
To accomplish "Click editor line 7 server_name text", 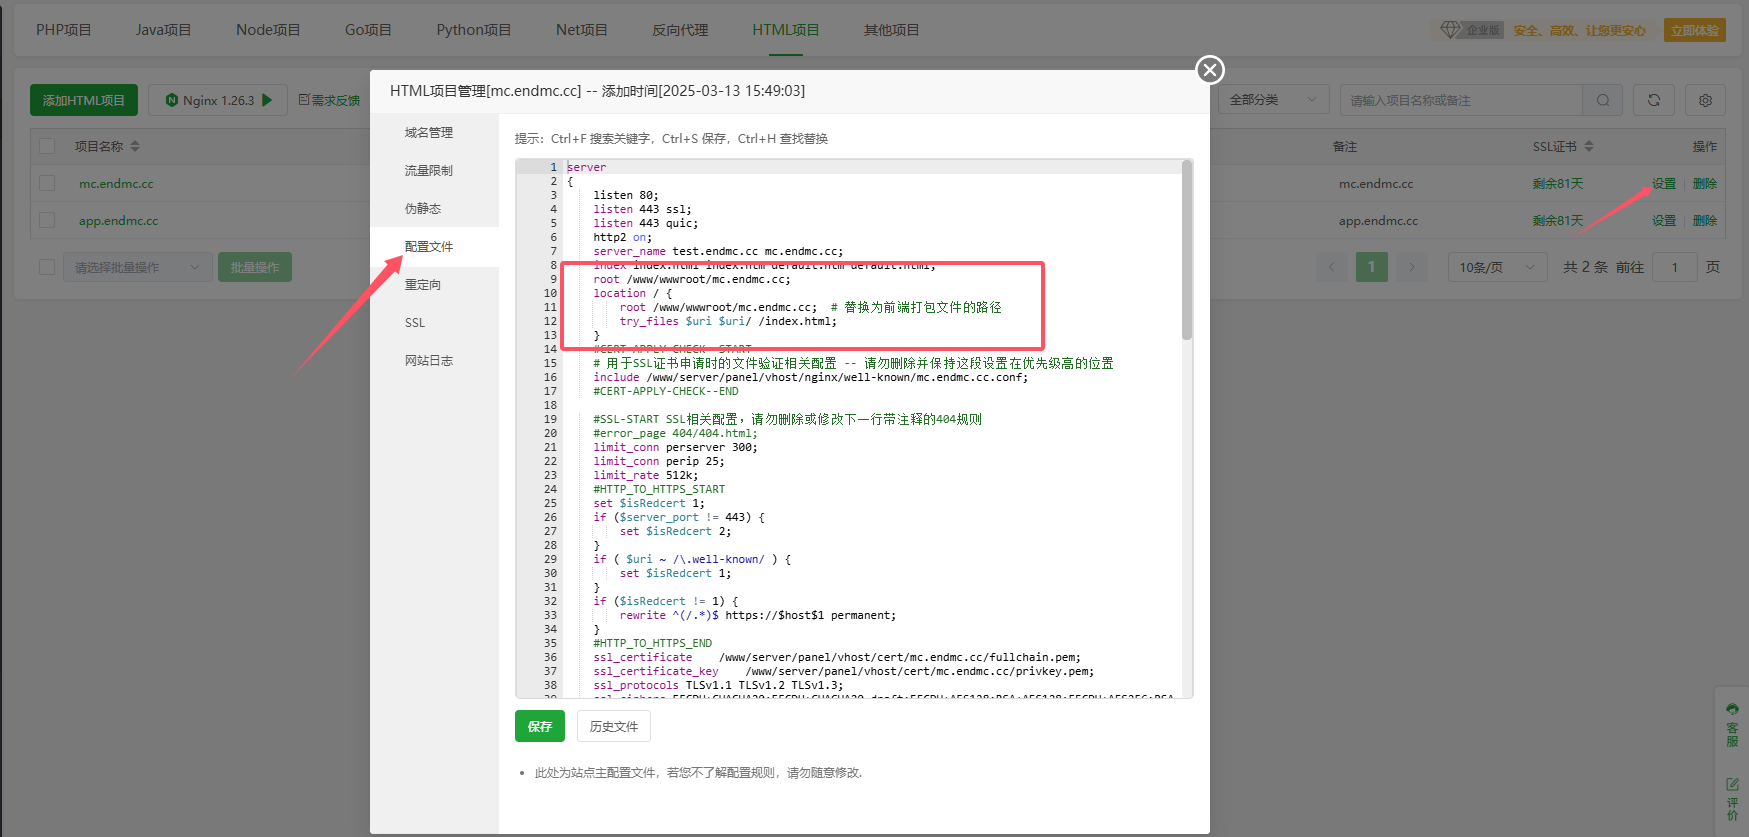I will (x=718, y=252).
